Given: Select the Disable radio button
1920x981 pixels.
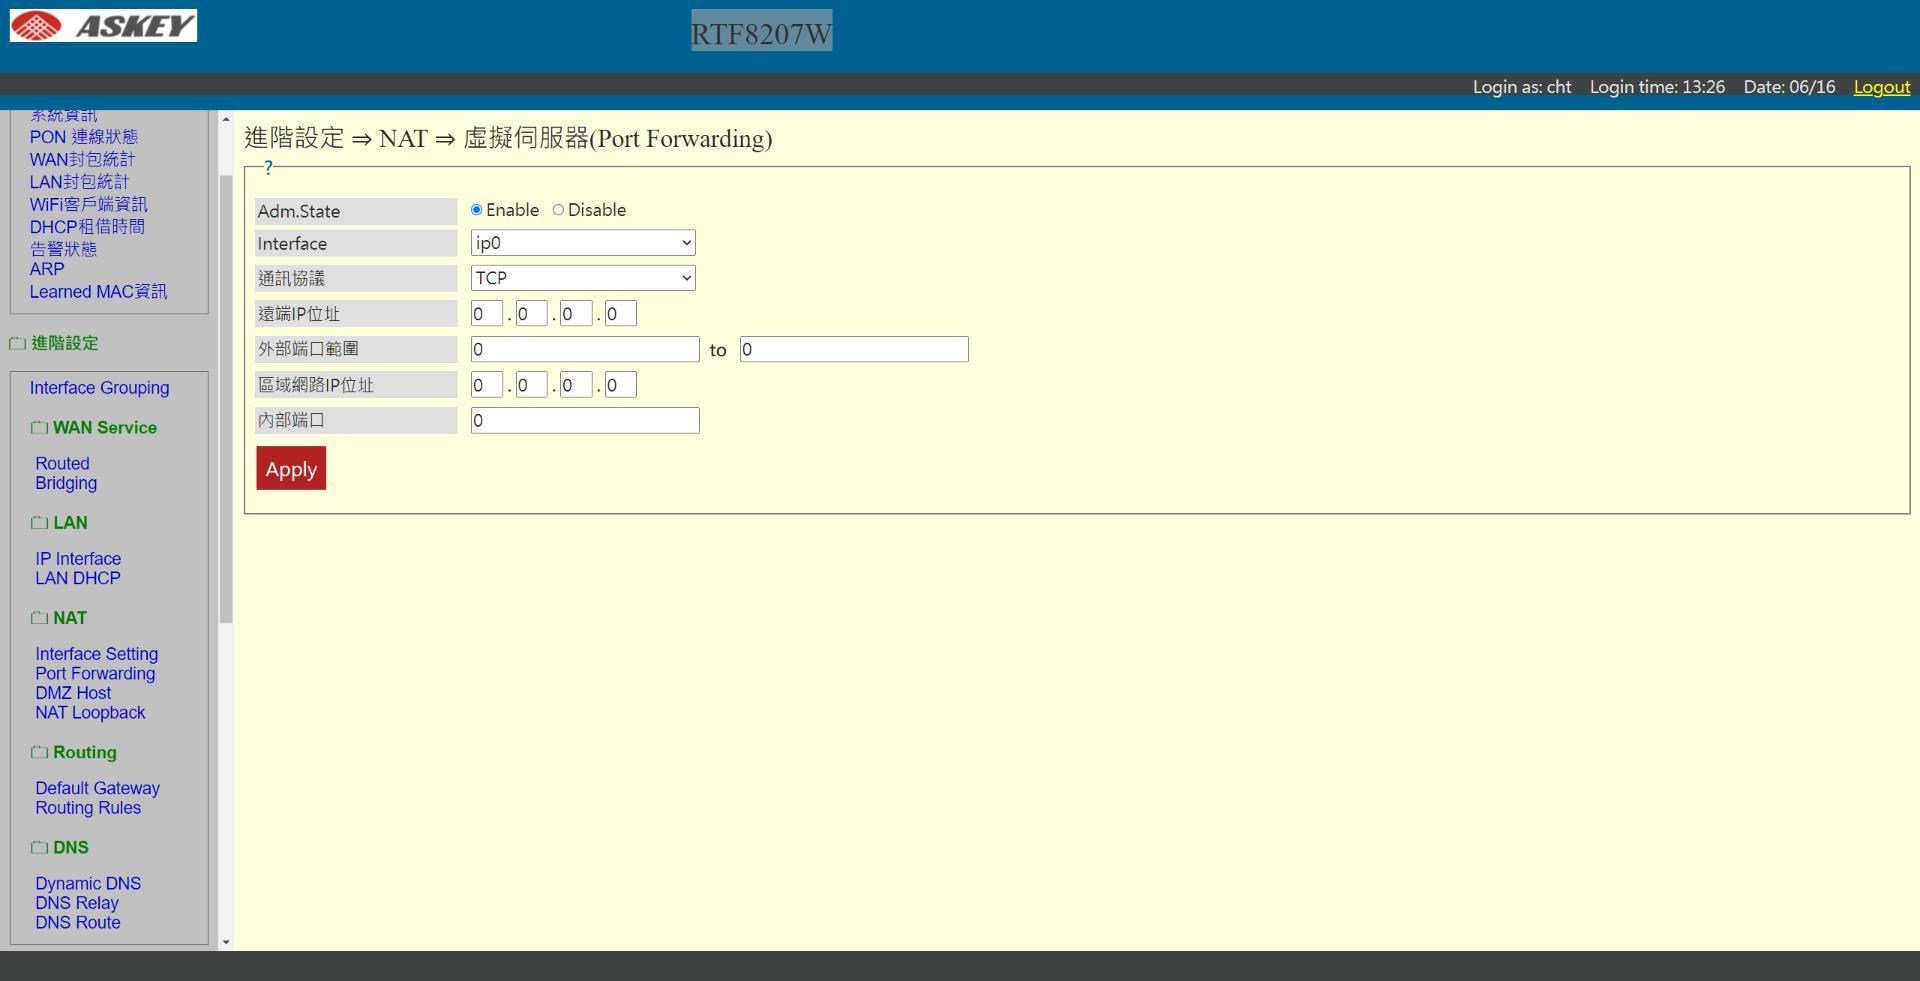Looking at the screenshot, I should (x=559, y=210).
